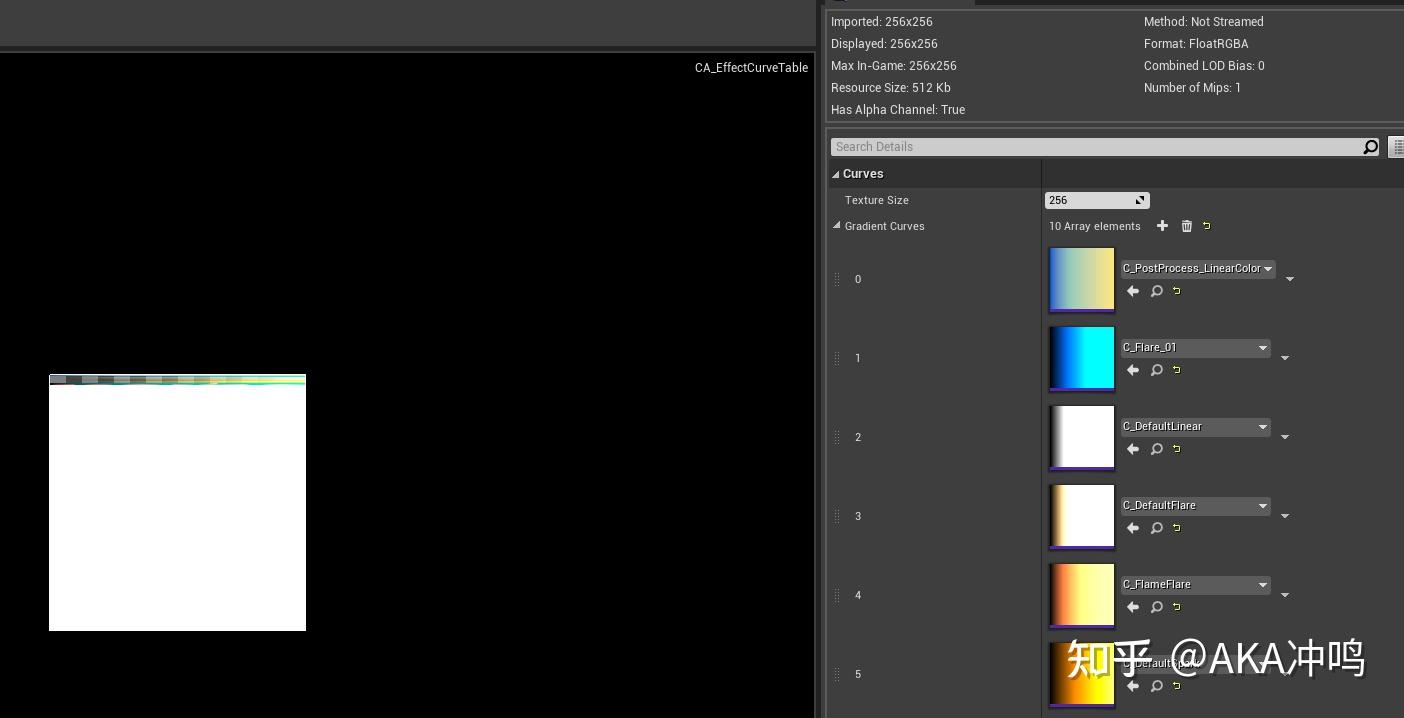The width and height of the screenshot is (1404, 718).
Task: Open the C_FlameFlare curve dropdown
Action: [1262, 584]
